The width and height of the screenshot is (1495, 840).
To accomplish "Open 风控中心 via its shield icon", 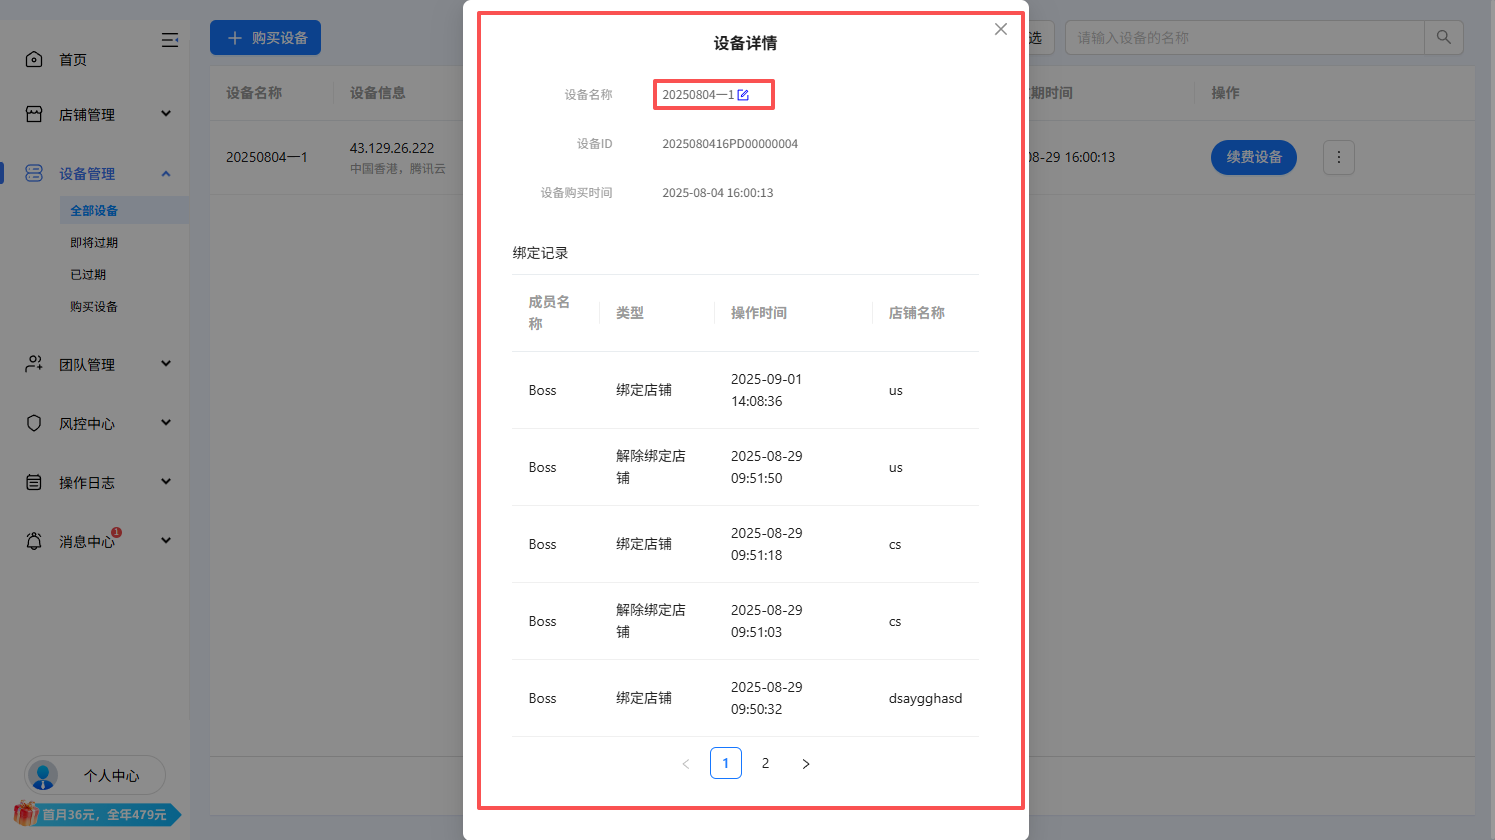I will (x=33, y=422).
